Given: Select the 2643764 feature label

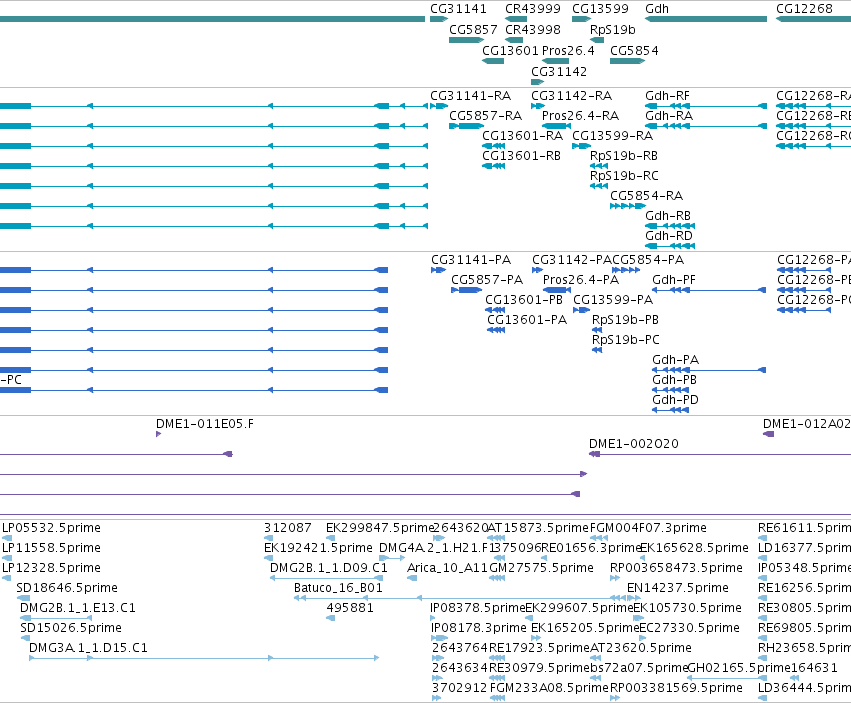Looking at the screenshot, I should pyautogui.click(x=460, y=648).
